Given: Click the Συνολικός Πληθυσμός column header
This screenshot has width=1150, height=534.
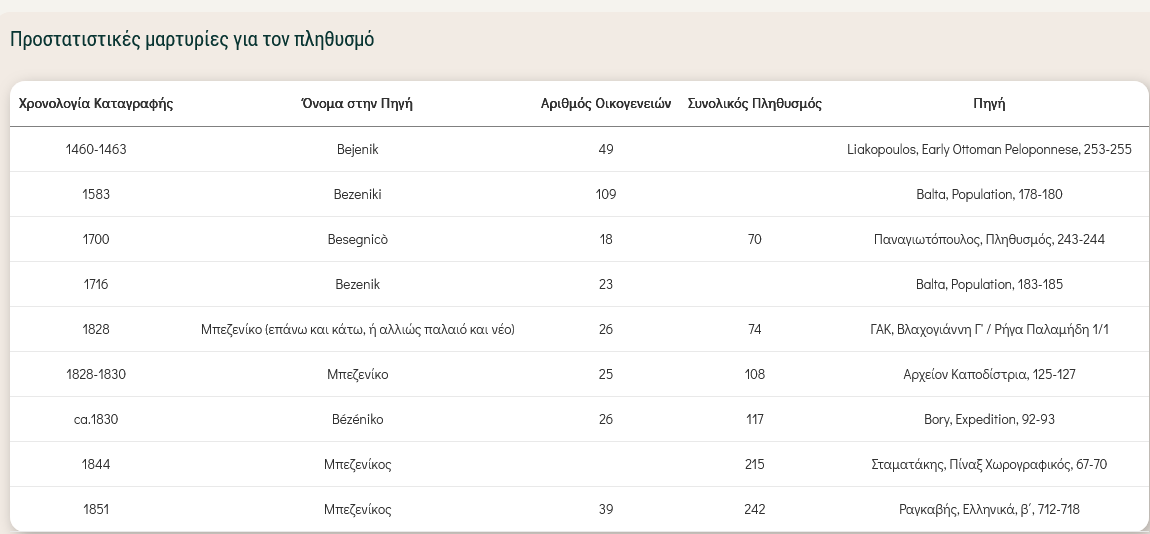Looking at the screenshot, I should (x=754, y=104).
